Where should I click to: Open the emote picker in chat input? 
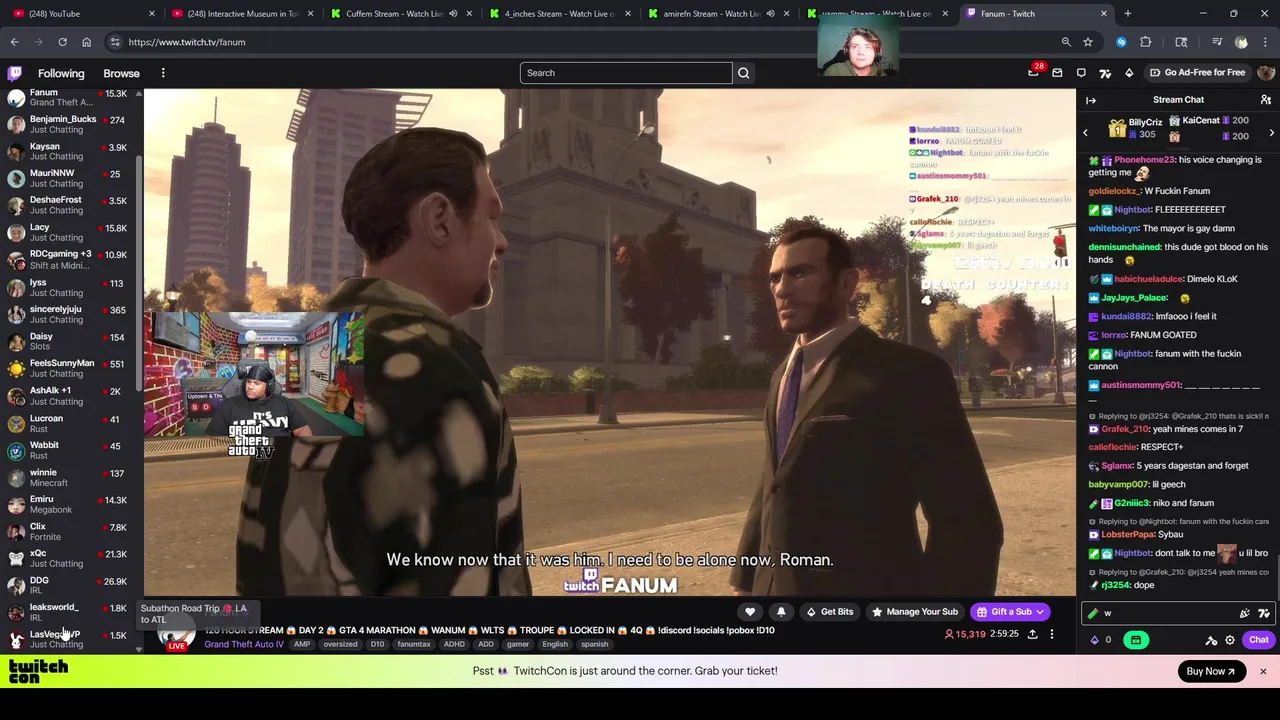(x=1244, y=613)
